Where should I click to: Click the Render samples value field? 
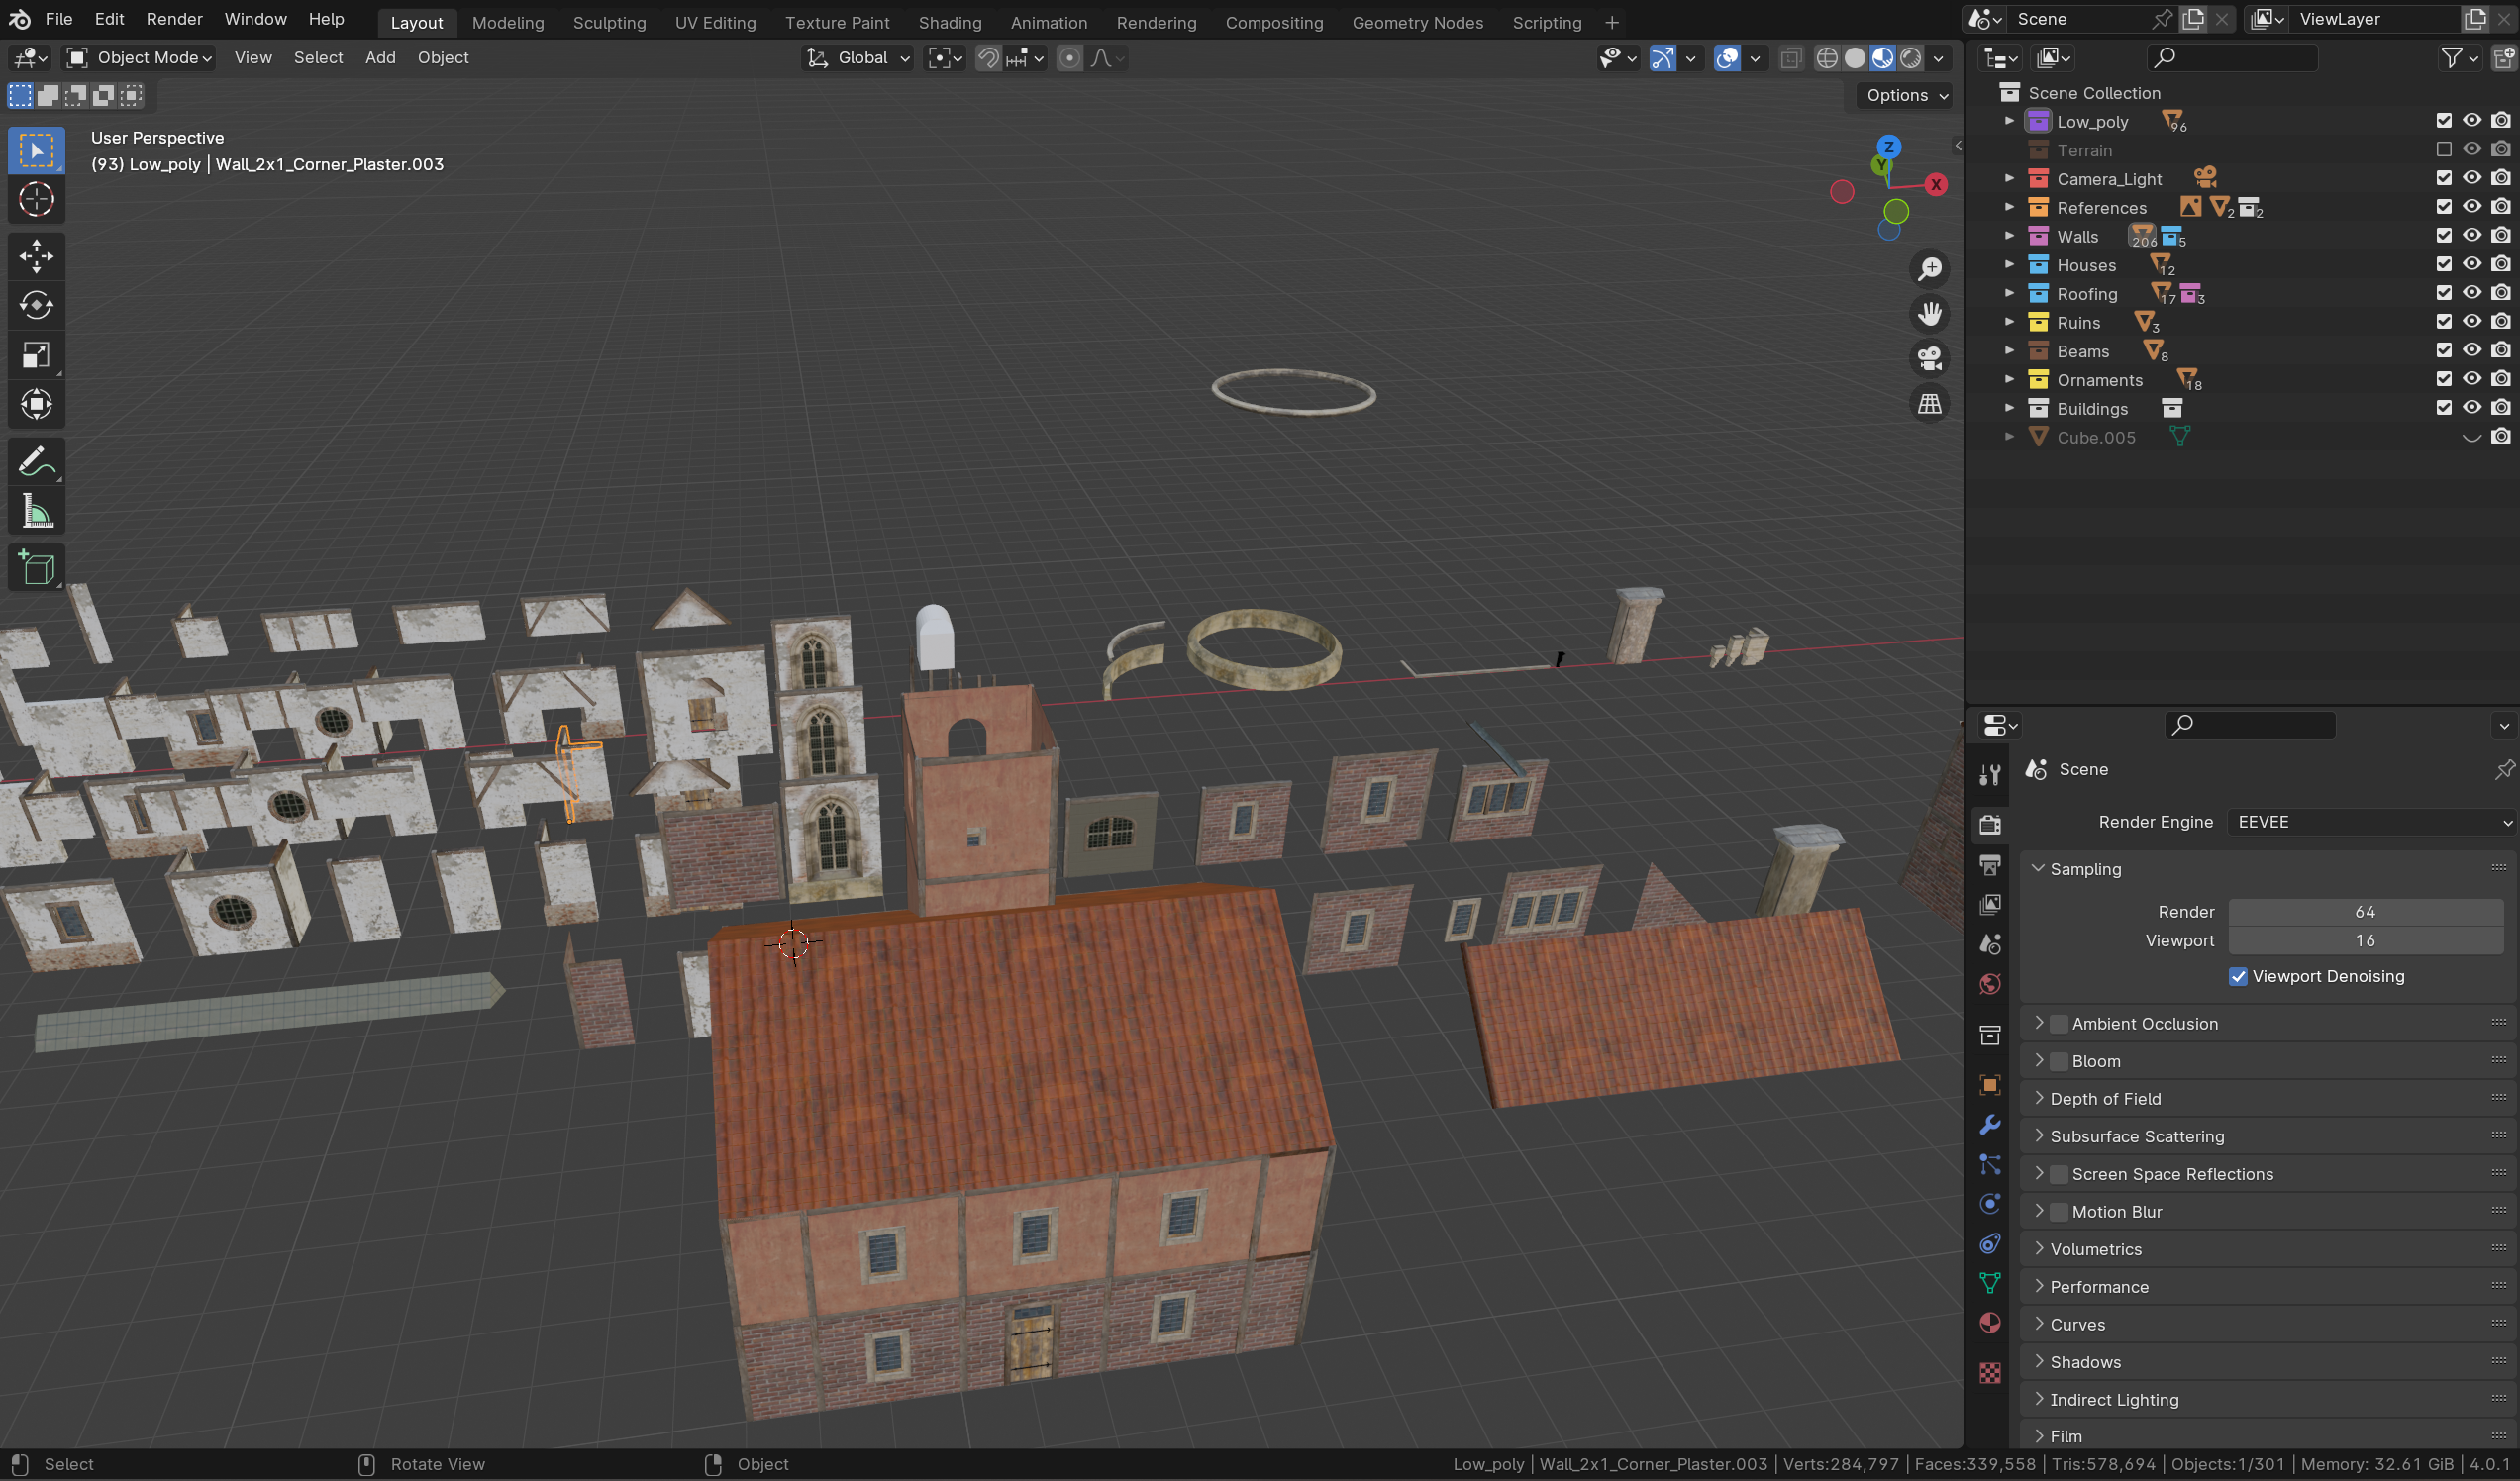(x=2364, y=911)
